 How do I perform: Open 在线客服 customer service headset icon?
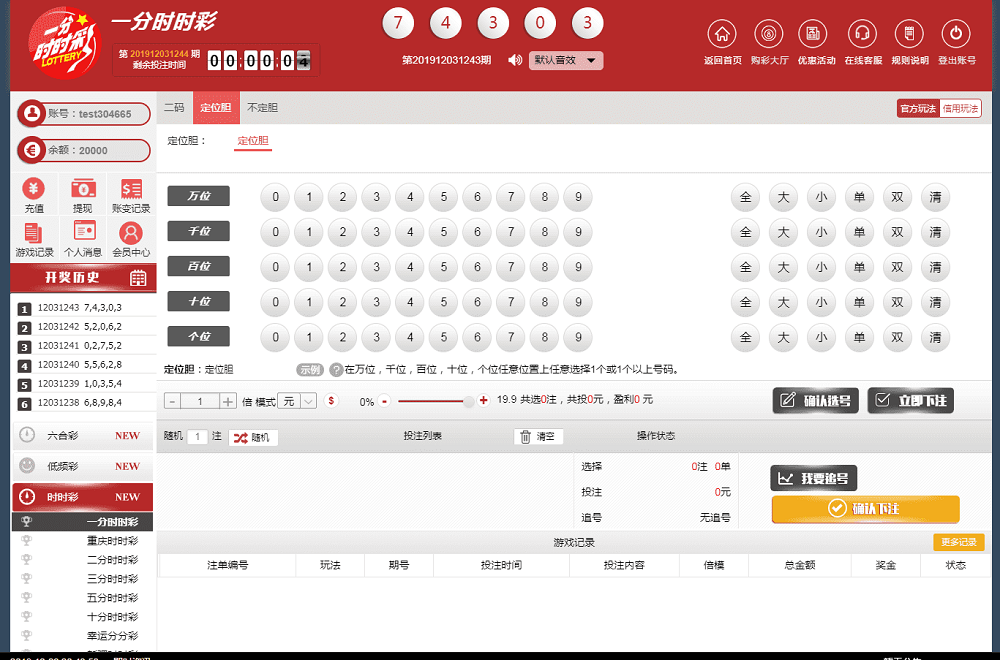[862, 34]
